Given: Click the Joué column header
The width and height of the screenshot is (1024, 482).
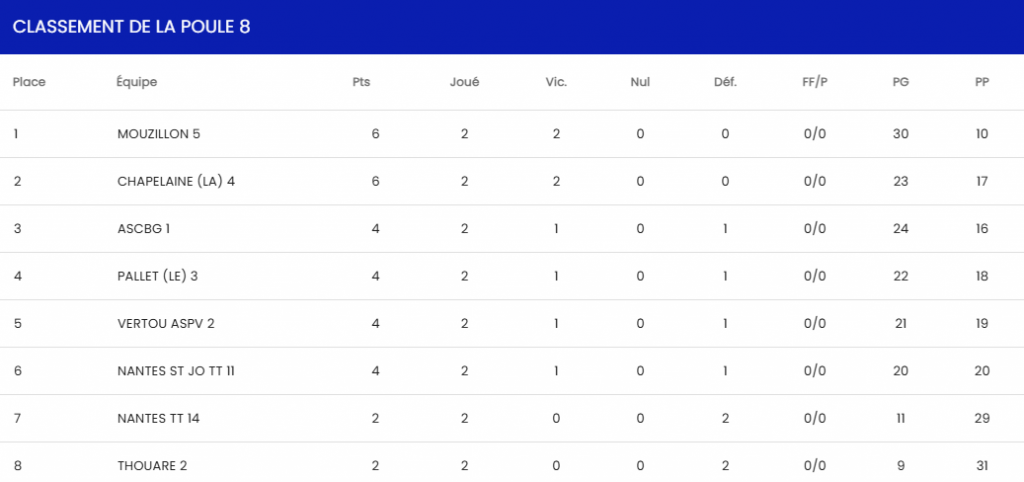Looking at the screenshot, I should pyautogui.click(x=464, y=82).
